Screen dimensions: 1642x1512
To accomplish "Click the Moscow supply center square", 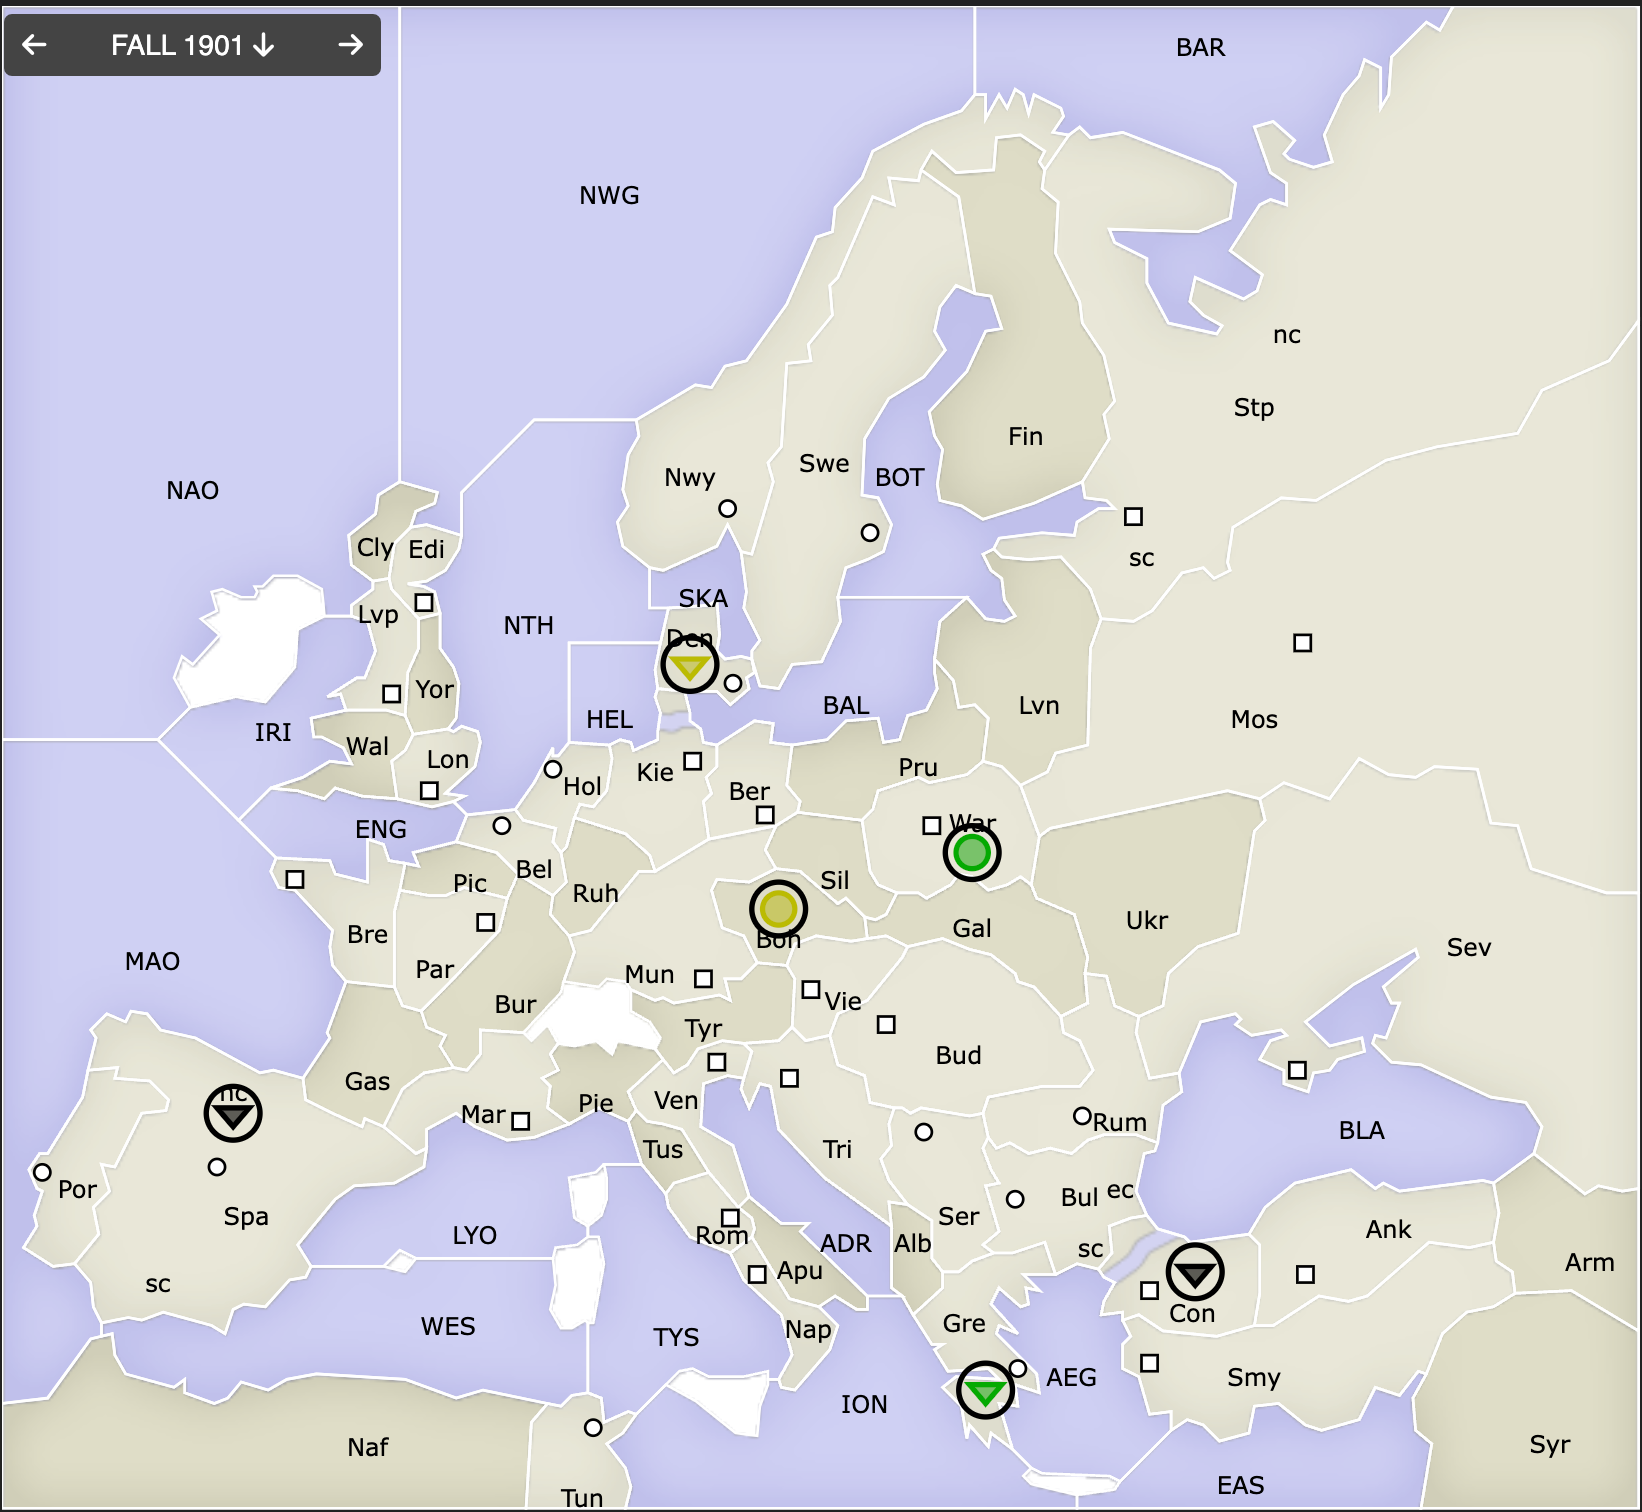I will [1302, 643].
